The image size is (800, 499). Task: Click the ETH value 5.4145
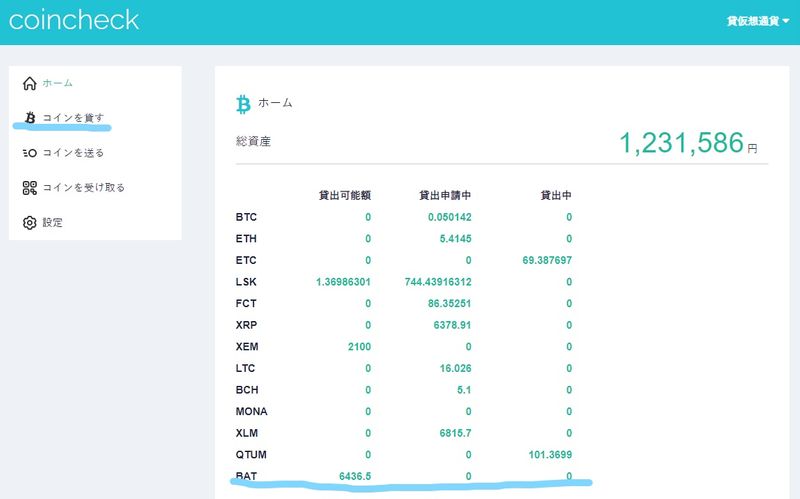click(x=455, y=238)
